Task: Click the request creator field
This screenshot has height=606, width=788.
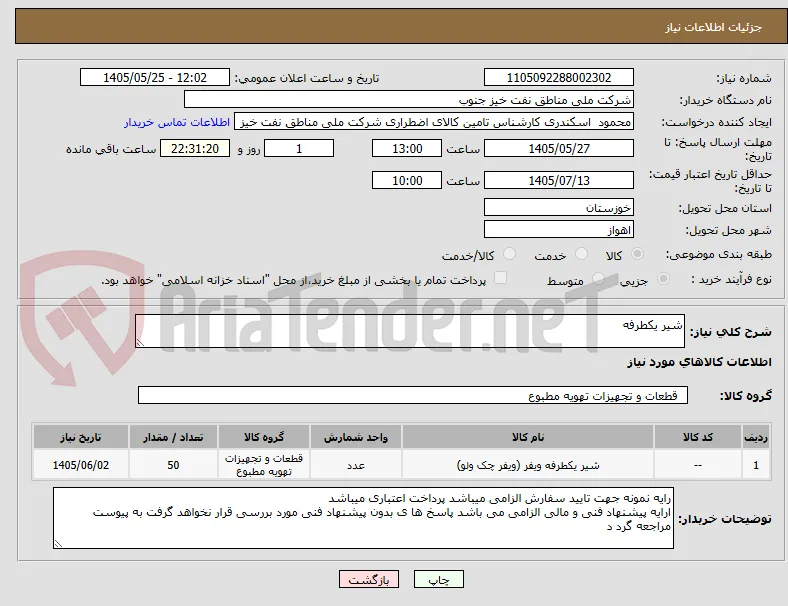Action: [x=434, y=122]
